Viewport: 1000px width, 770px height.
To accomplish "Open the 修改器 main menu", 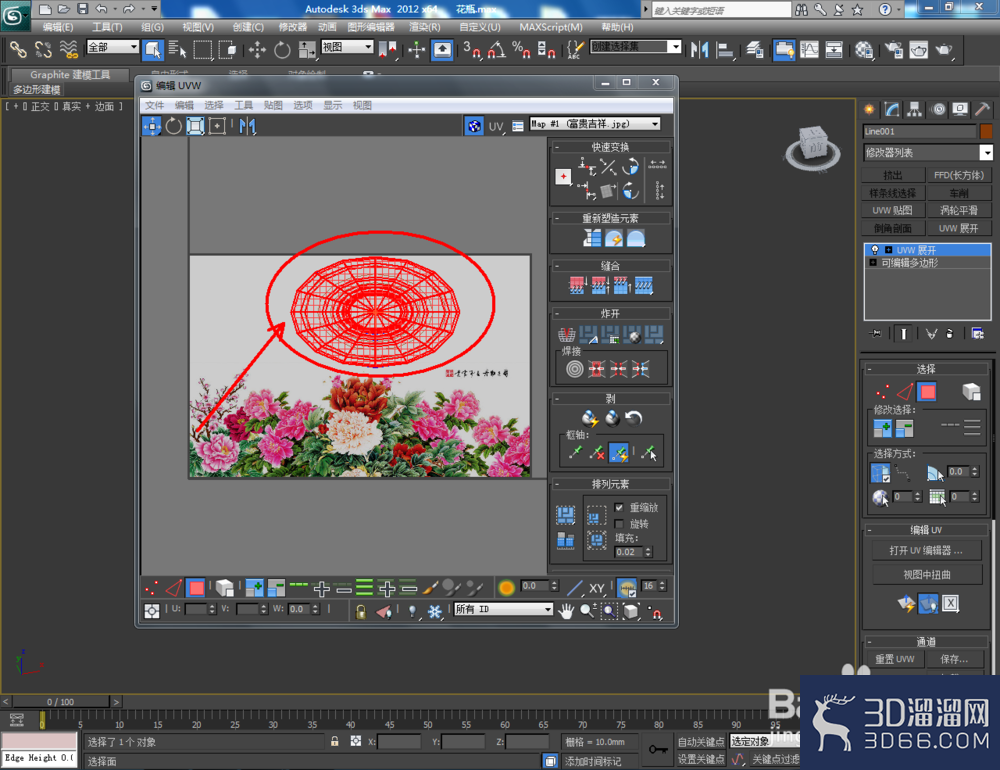I will (x=293, y=27).
